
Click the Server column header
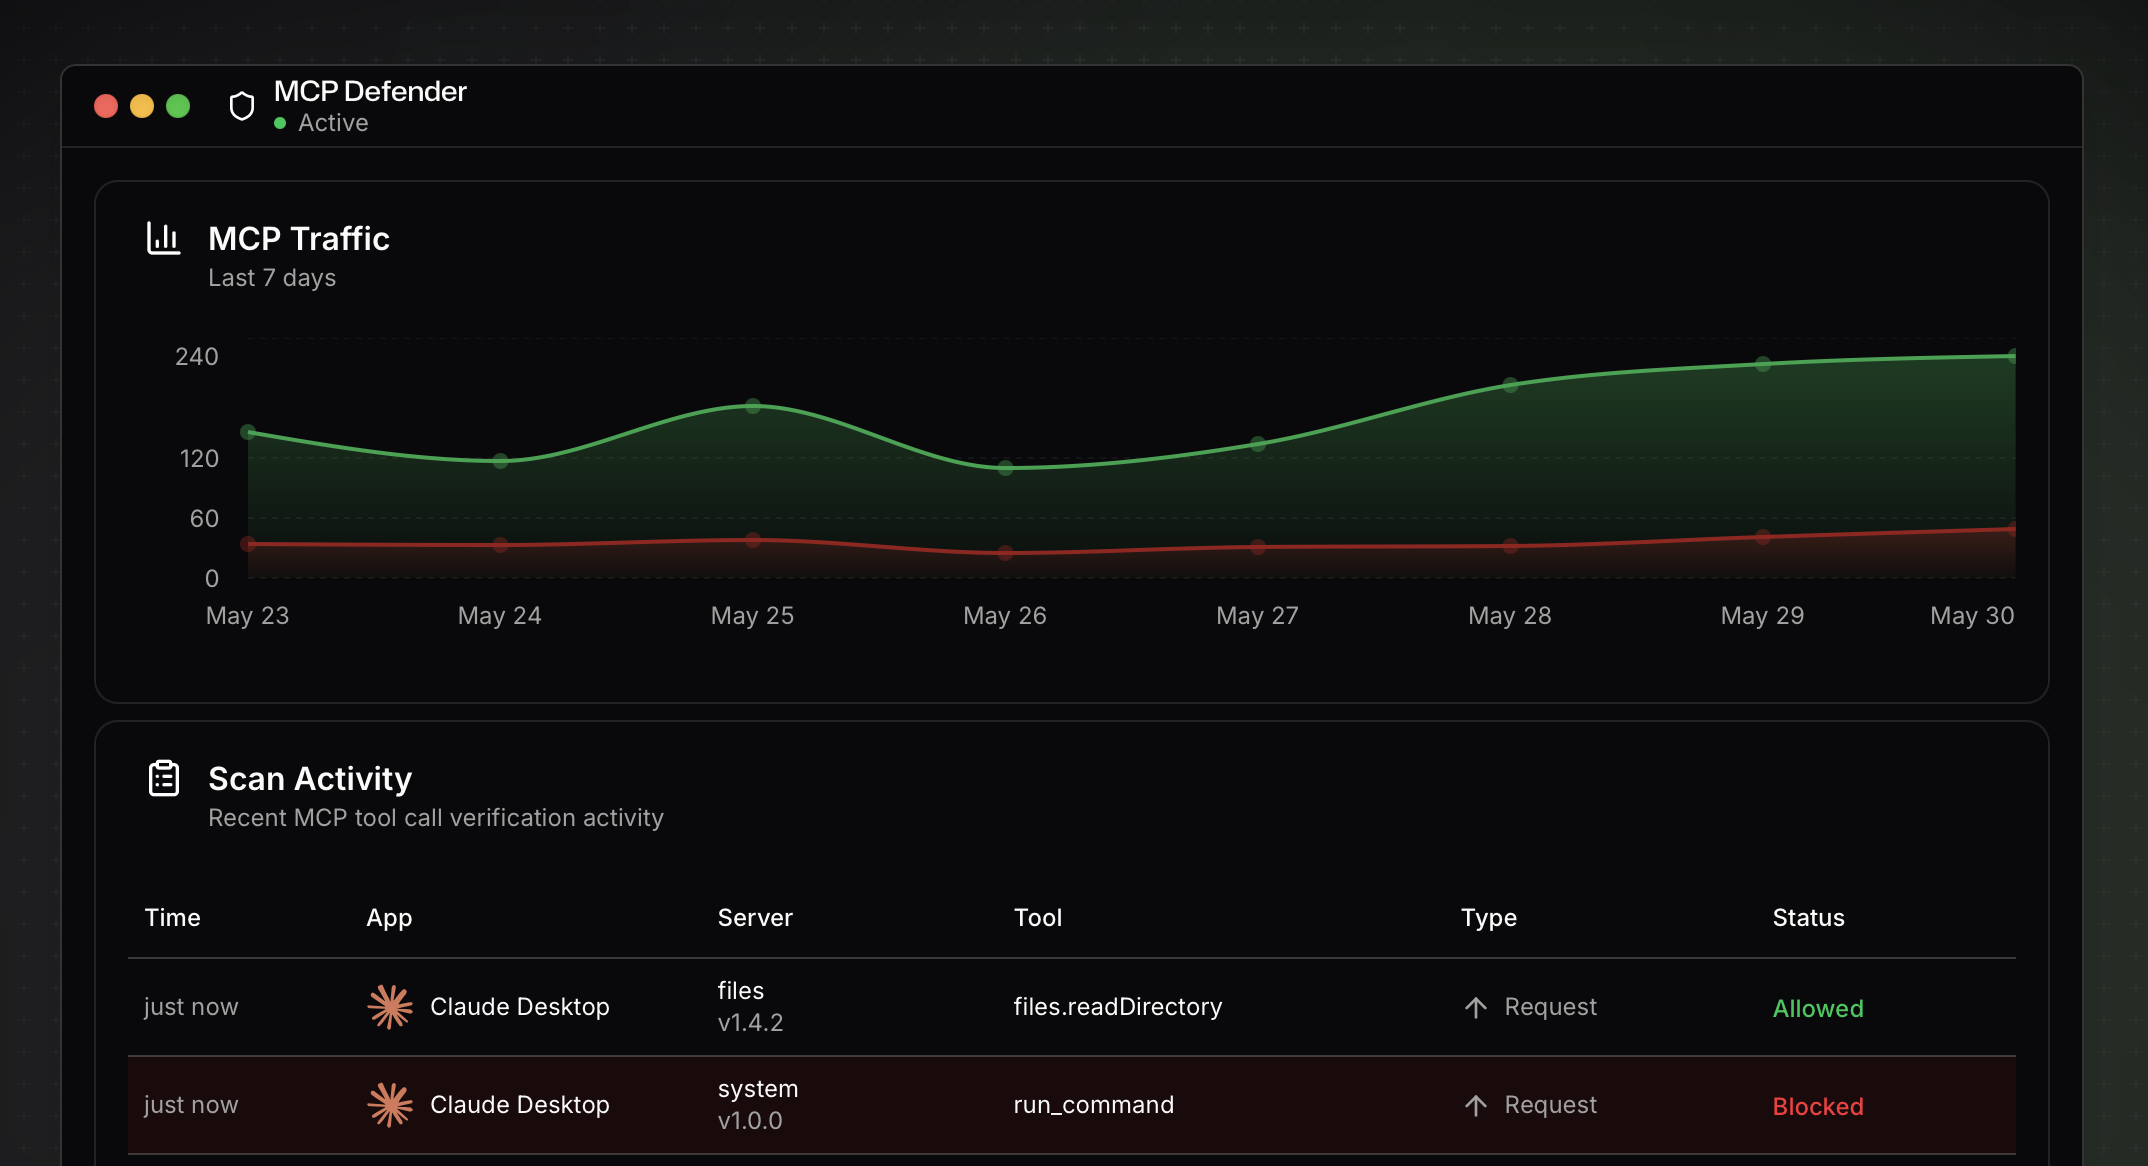754,917
